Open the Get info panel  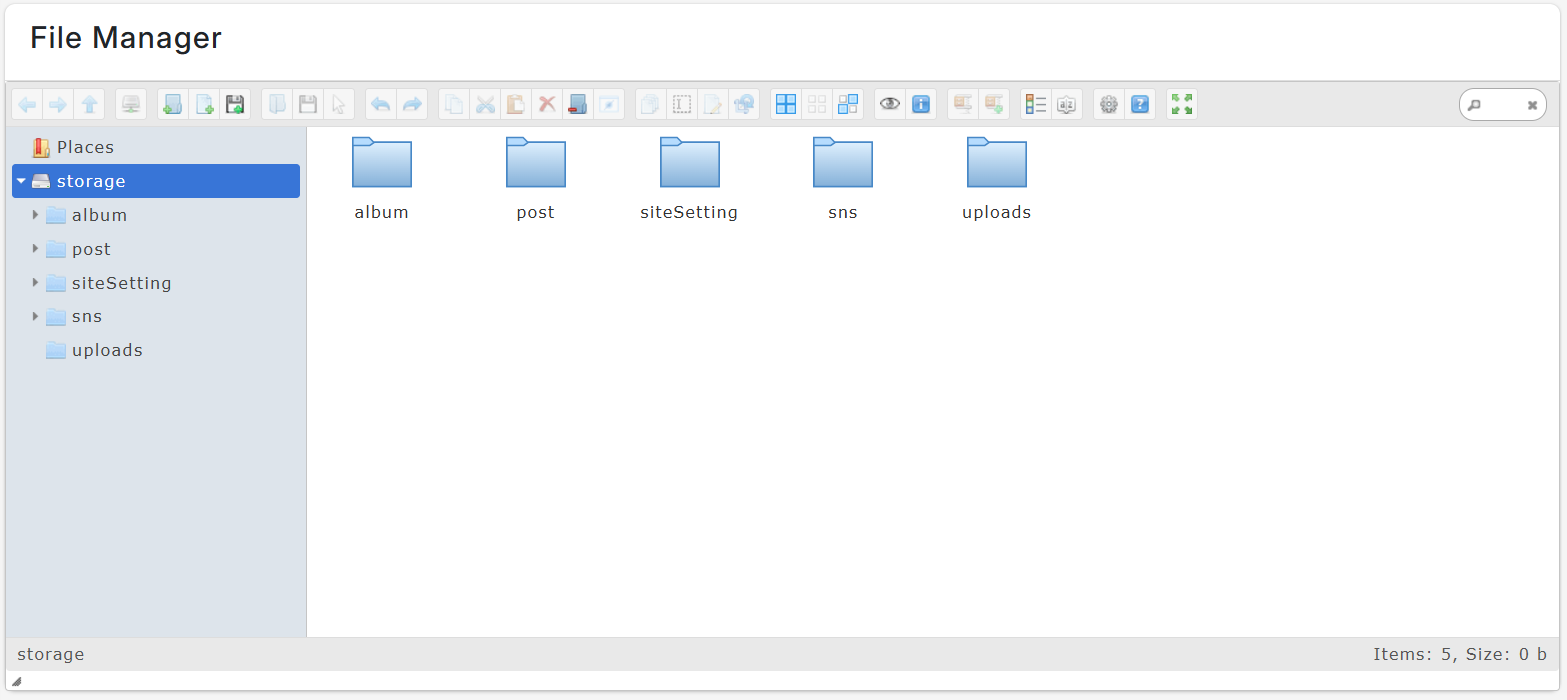921,104
